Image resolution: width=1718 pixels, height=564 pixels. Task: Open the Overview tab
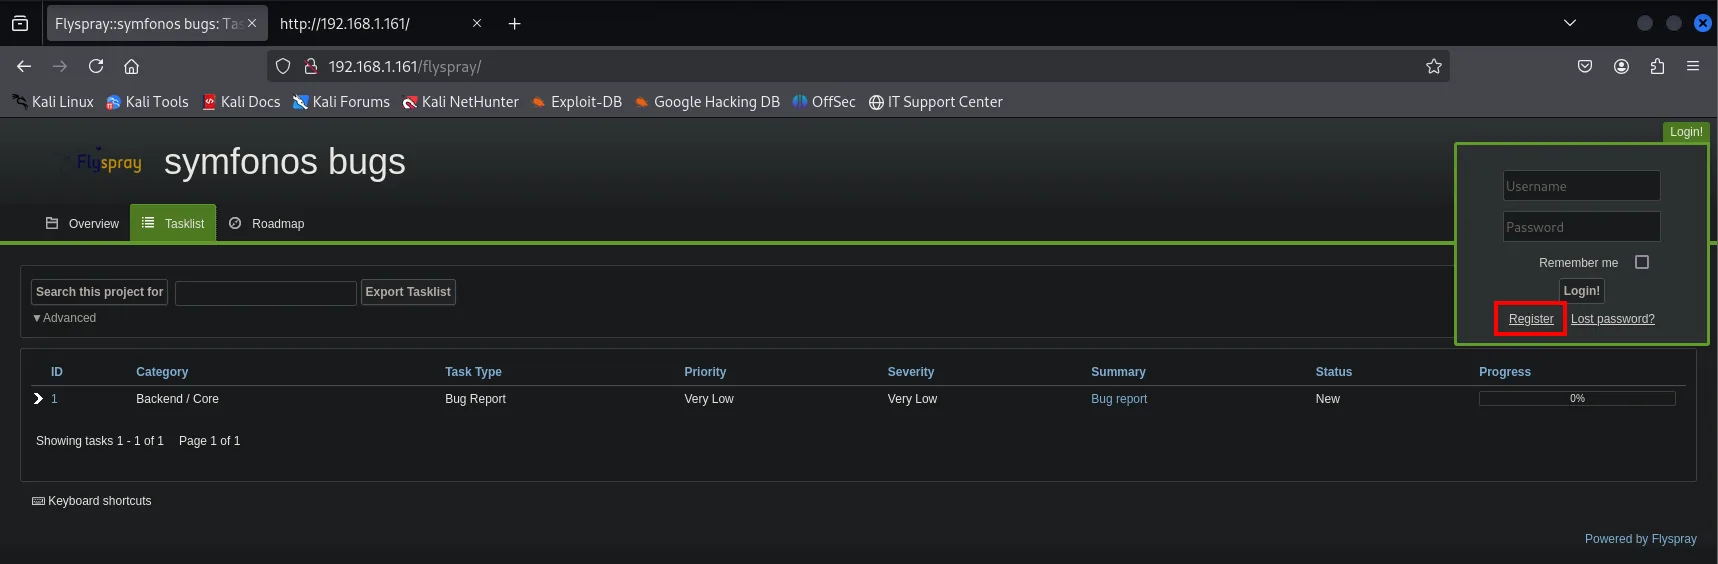tap(82, 224)
